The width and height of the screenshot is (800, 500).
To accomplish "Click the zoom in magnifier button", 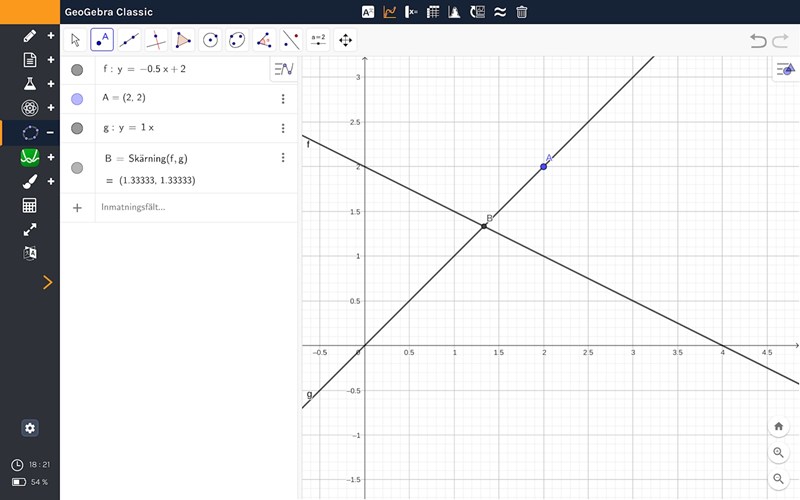I will point(779,453).
